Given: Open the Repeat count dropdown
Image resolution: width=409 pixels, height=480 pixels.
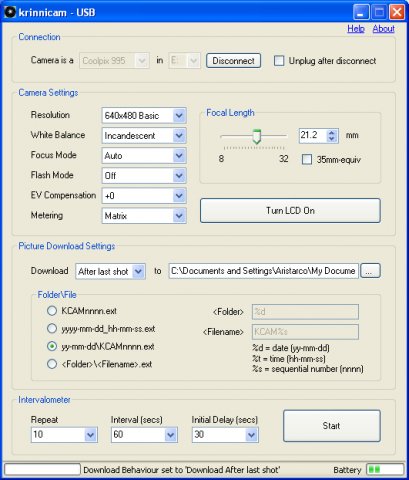Looking at the screenshot, I should pos(64,435).
